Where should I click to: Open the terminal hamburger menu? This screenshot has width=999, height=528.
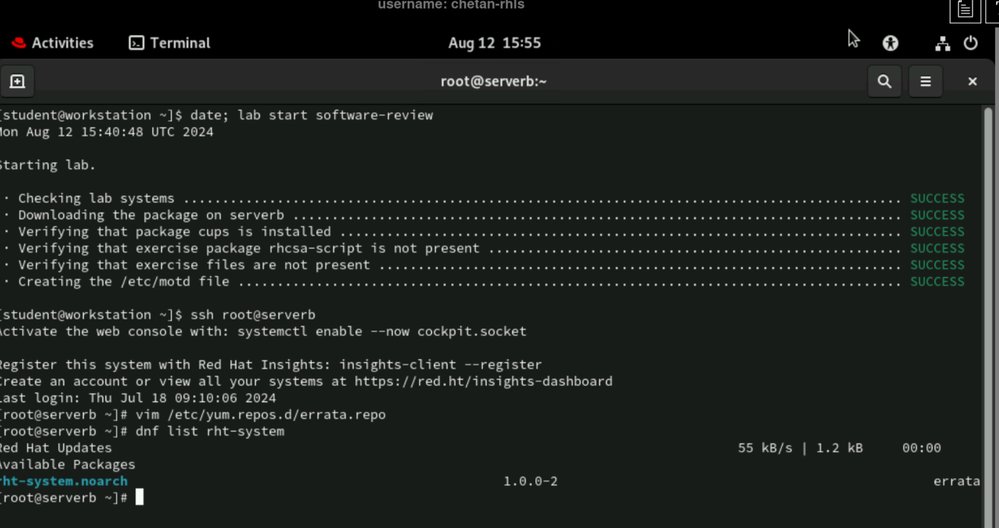[x=925, y=81]
